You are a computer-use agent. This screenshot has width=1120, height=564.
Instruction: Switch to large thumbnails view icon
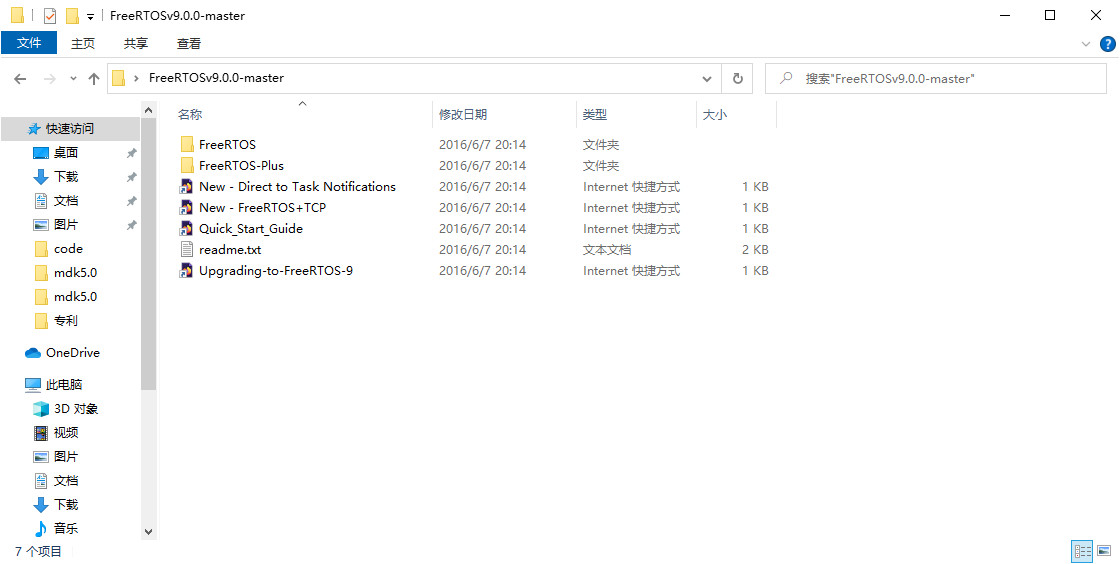[x=1104, y=551]
